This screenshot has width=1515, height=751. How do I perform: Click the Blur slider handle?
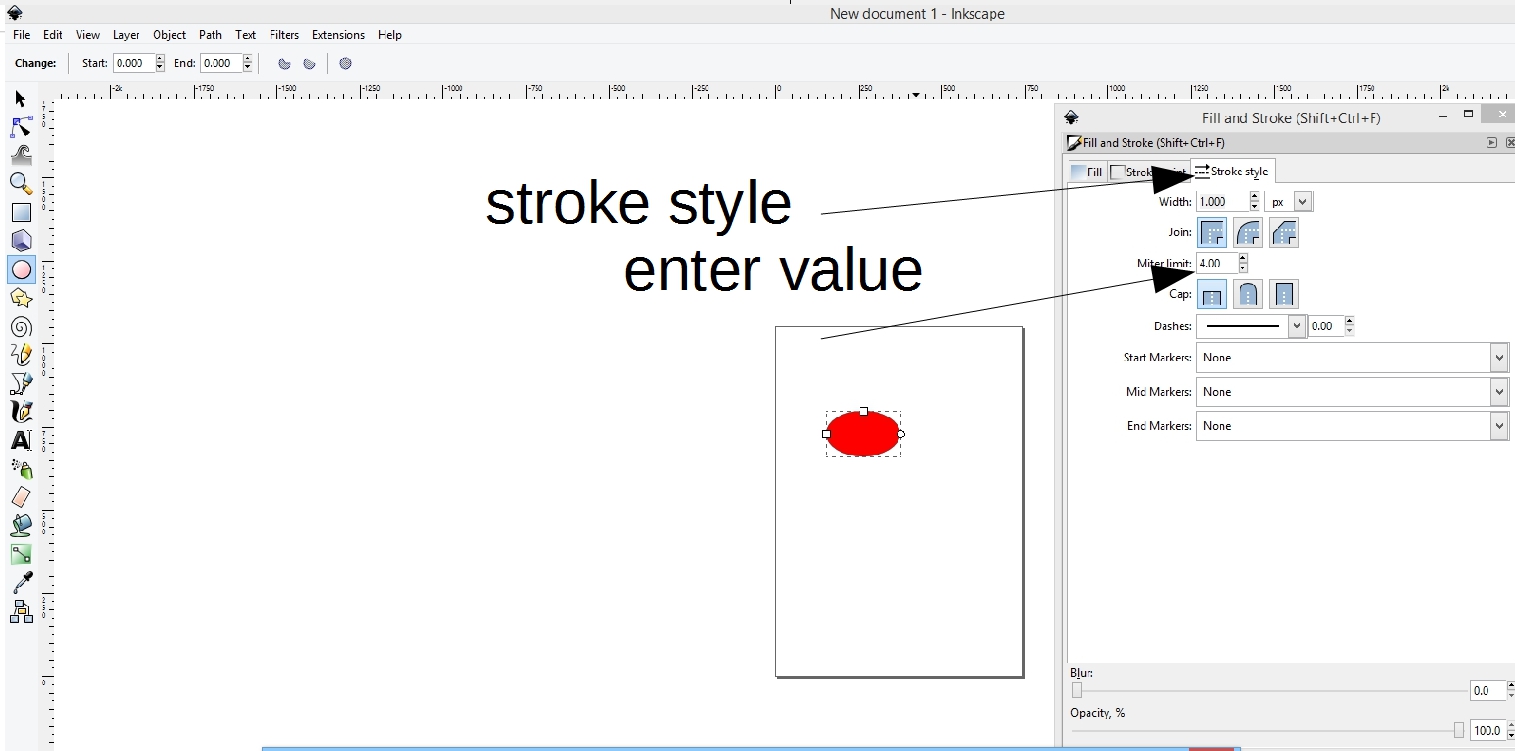[x=1077, y=690]
